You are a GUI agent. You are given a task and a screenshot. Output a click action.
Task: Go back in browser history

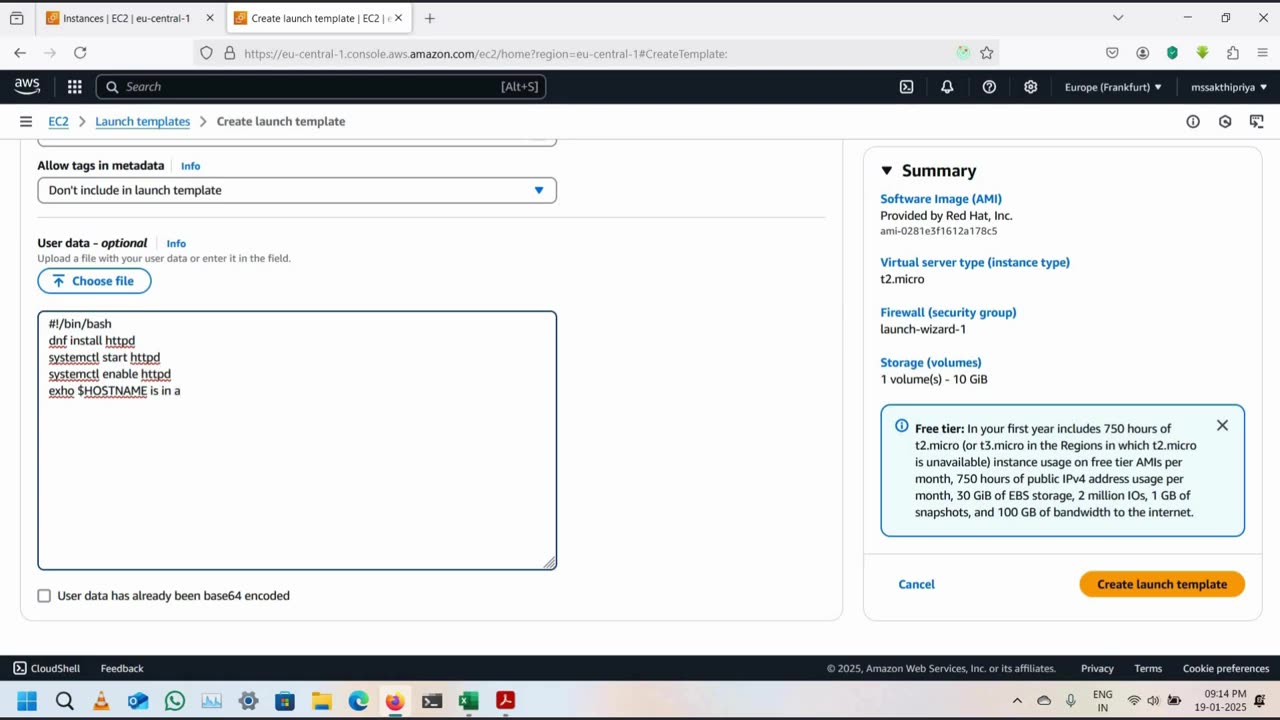(x=20, y=53)
